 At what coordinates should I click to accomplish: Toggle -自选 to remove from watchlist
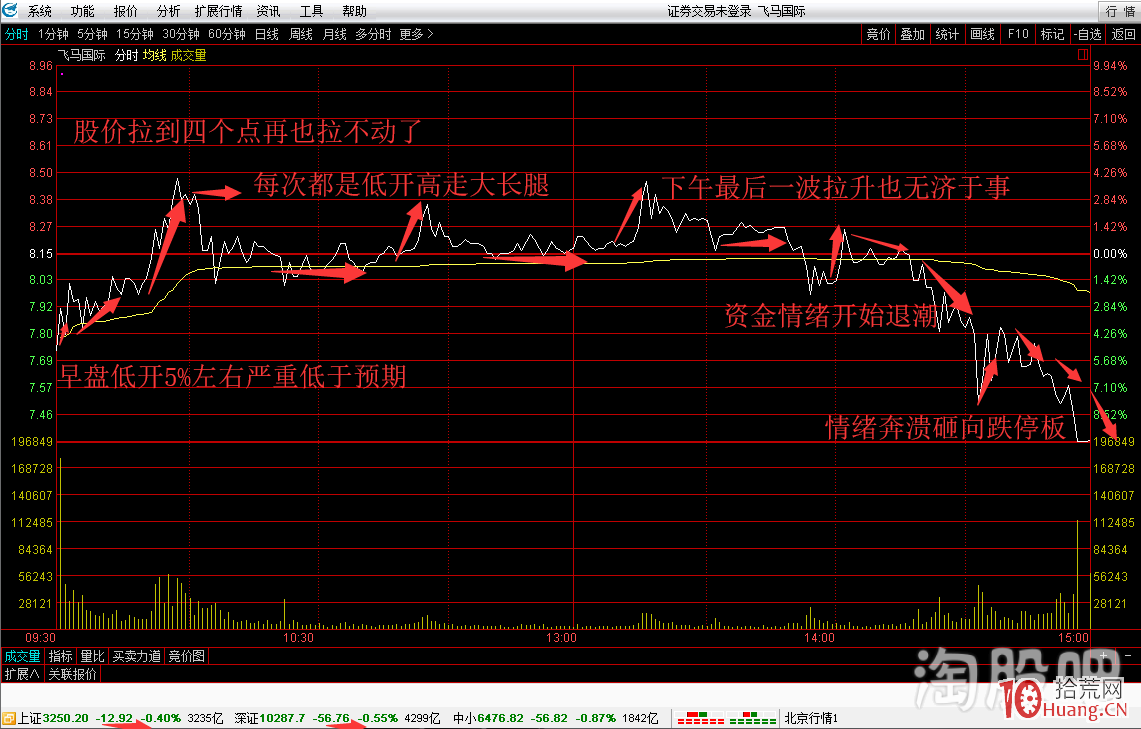[x=1087, y=33]
